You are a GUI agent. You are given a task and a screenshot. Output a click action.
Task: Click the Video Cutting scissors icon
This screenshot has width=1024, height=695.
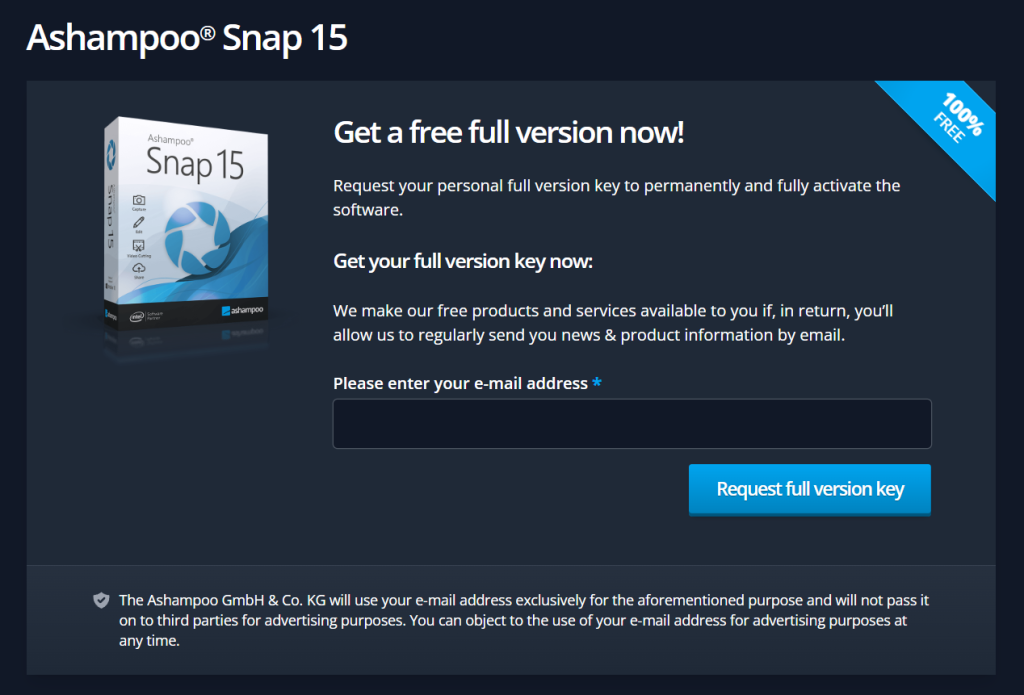pos(138,246)
